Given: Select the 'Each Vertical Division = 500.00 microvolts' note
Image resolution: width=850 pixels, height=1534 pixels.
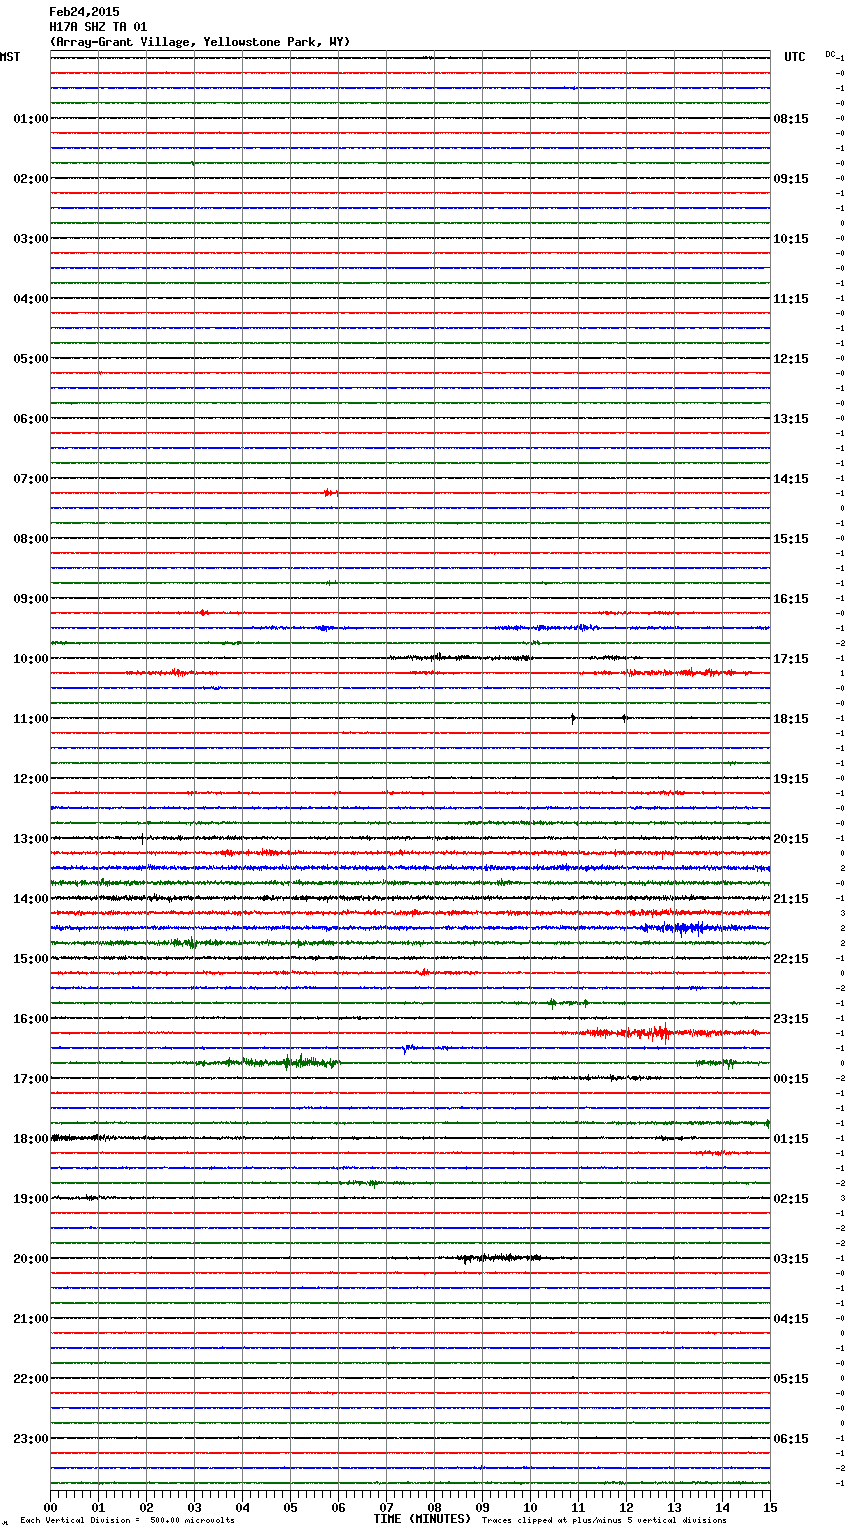Looking at the screenshot, I should click(127, 1521).
